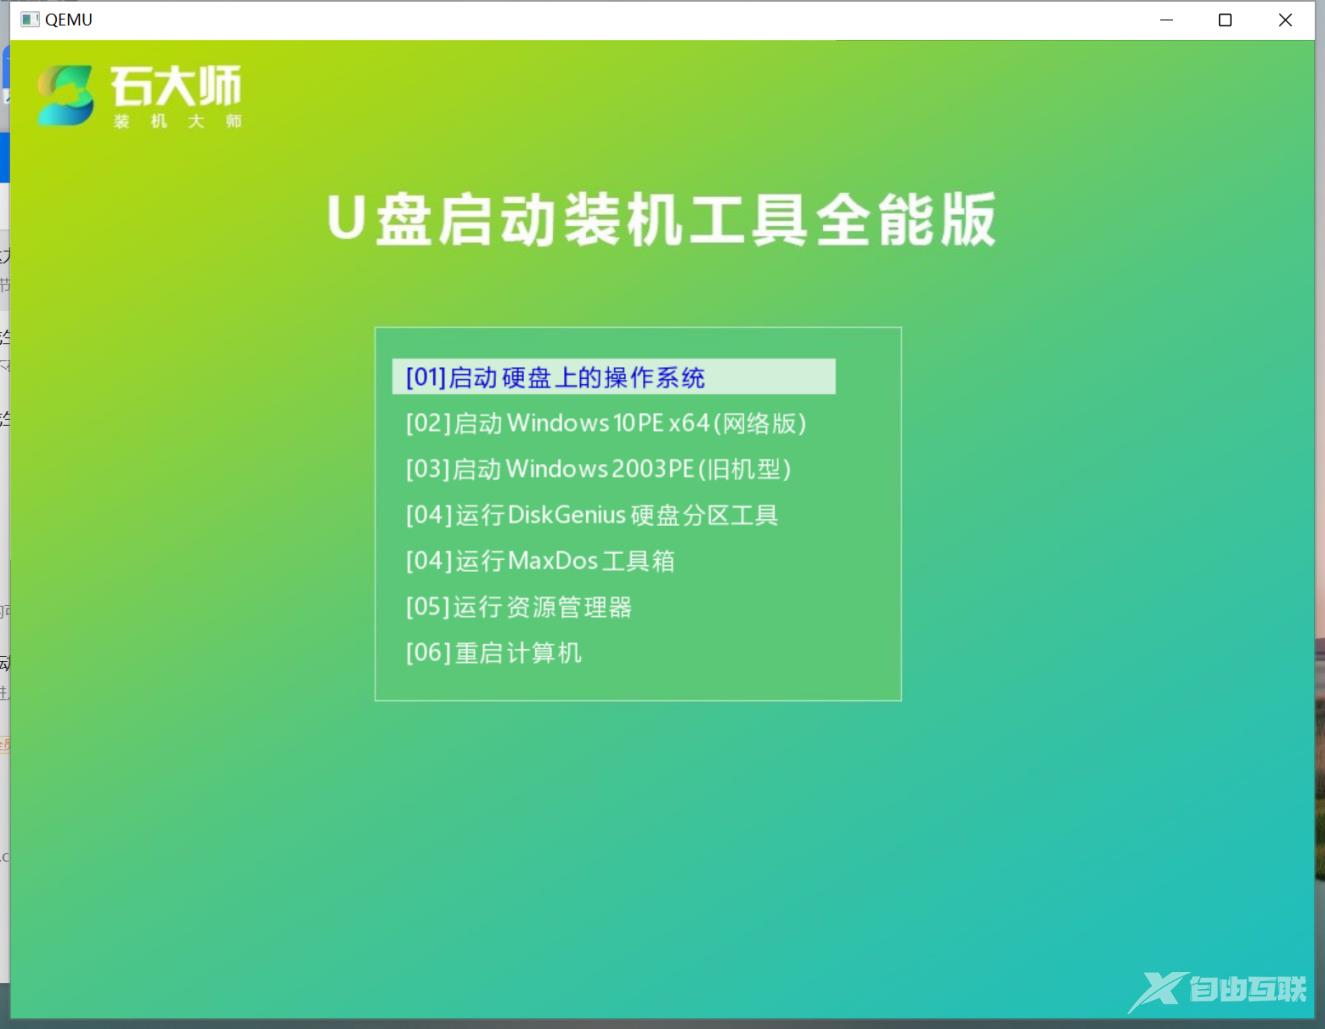The image size is (1325, 1029).
Task: Choose [03] Windows 2003 PE for old machines
Action: [x=598, y=469]
